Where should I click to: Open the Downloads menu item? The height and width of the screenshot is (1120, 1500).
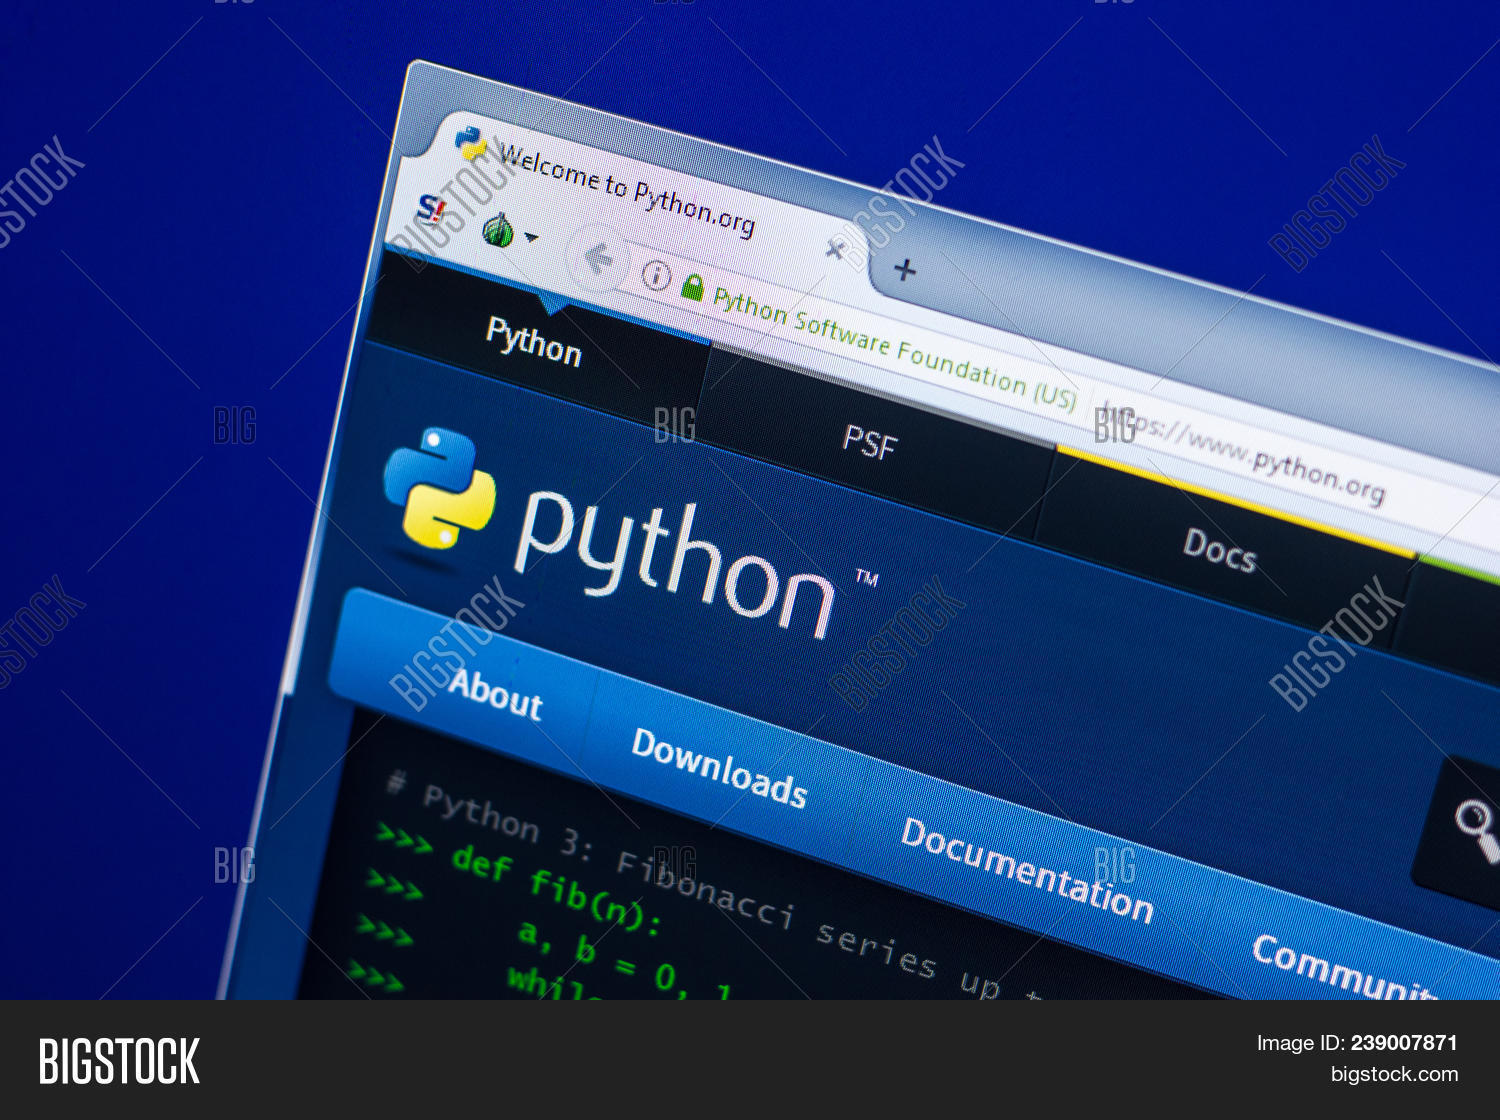tap(719, 768)
